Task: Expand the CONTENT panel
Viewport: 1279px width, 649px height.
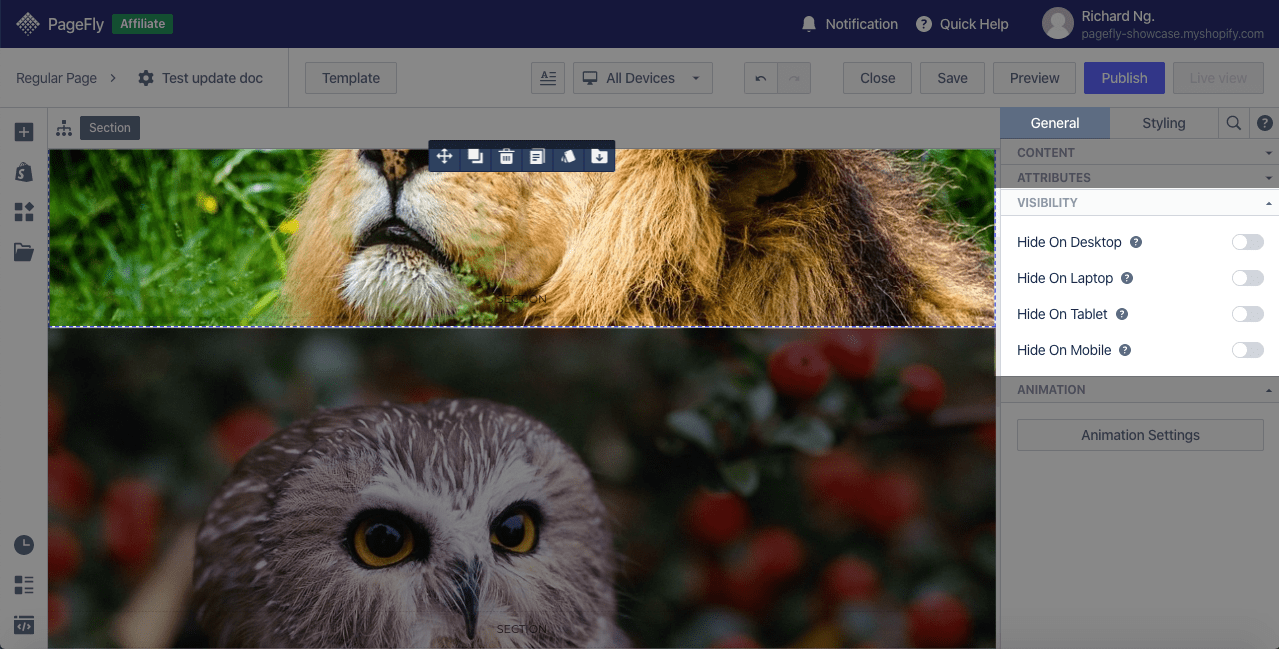Action: pos(1140,153)
